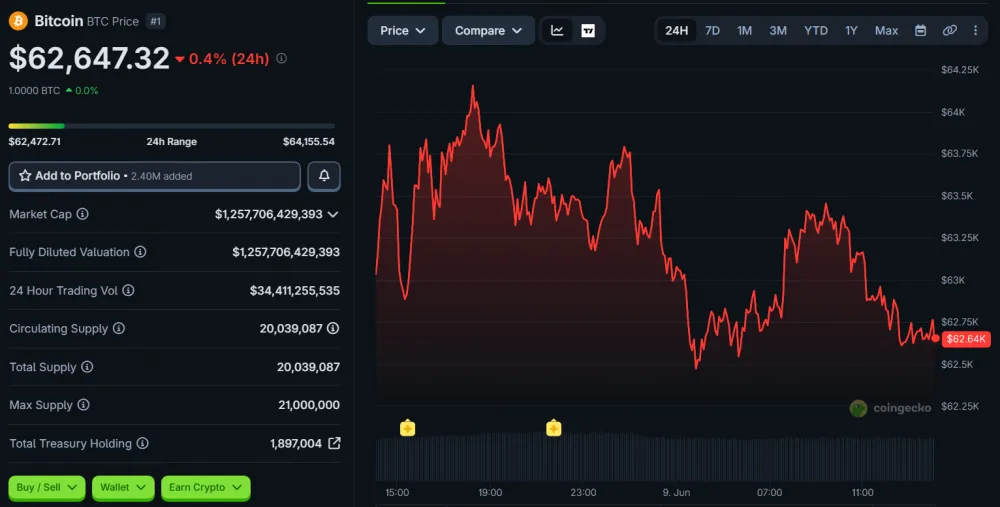
Task: Select the Max timeframe tab
Action: click(886, 31)
